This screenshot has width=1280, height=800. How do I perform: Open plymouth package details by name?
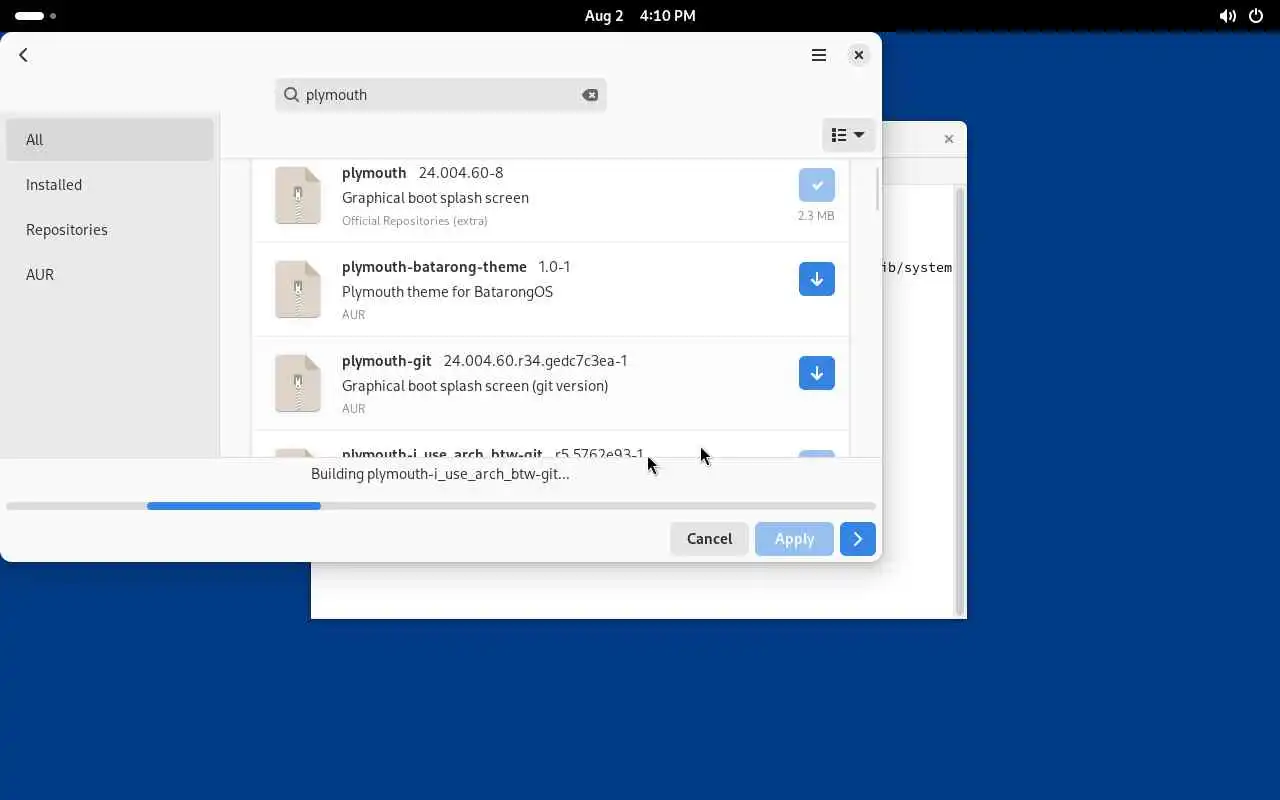click(x=374, y=172)
